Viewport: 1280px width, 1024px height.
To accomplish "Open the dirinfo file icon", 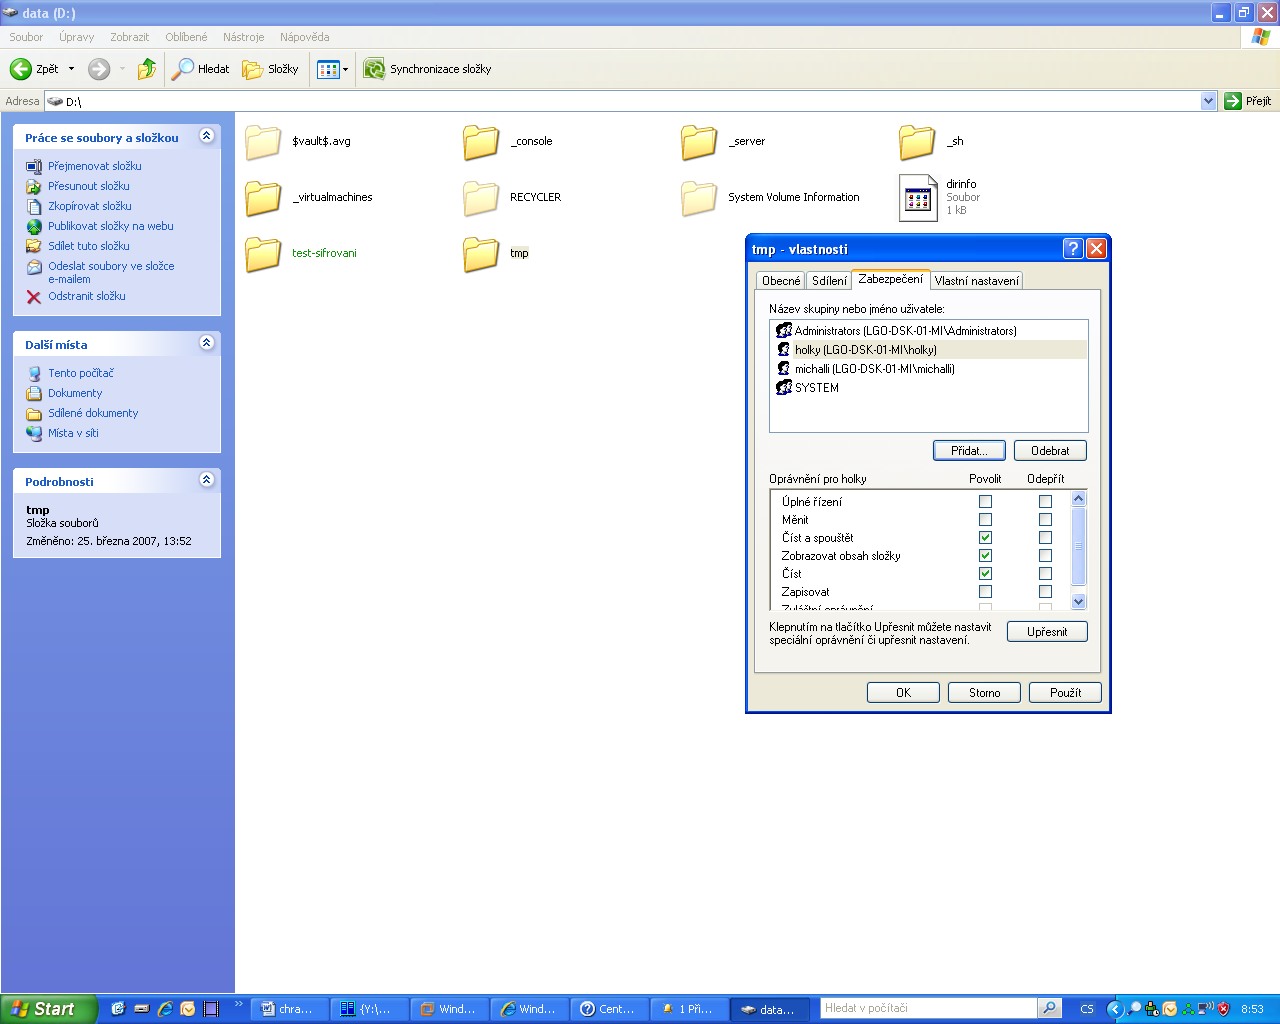I will tap(918, 197).
